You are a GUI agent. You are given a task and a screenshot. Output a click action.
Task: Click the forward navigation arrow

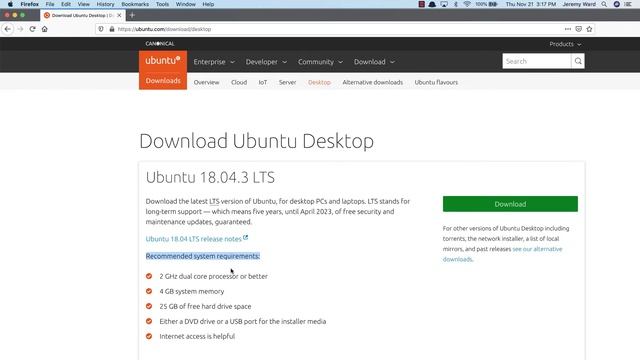[x=20, y=29]
